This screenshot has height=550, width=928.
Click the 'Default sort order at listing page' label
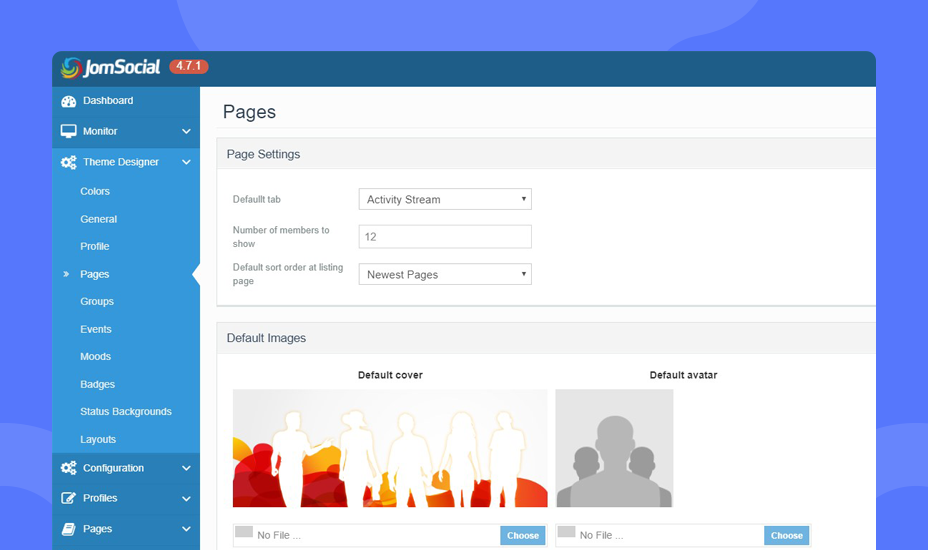point(288,274)
